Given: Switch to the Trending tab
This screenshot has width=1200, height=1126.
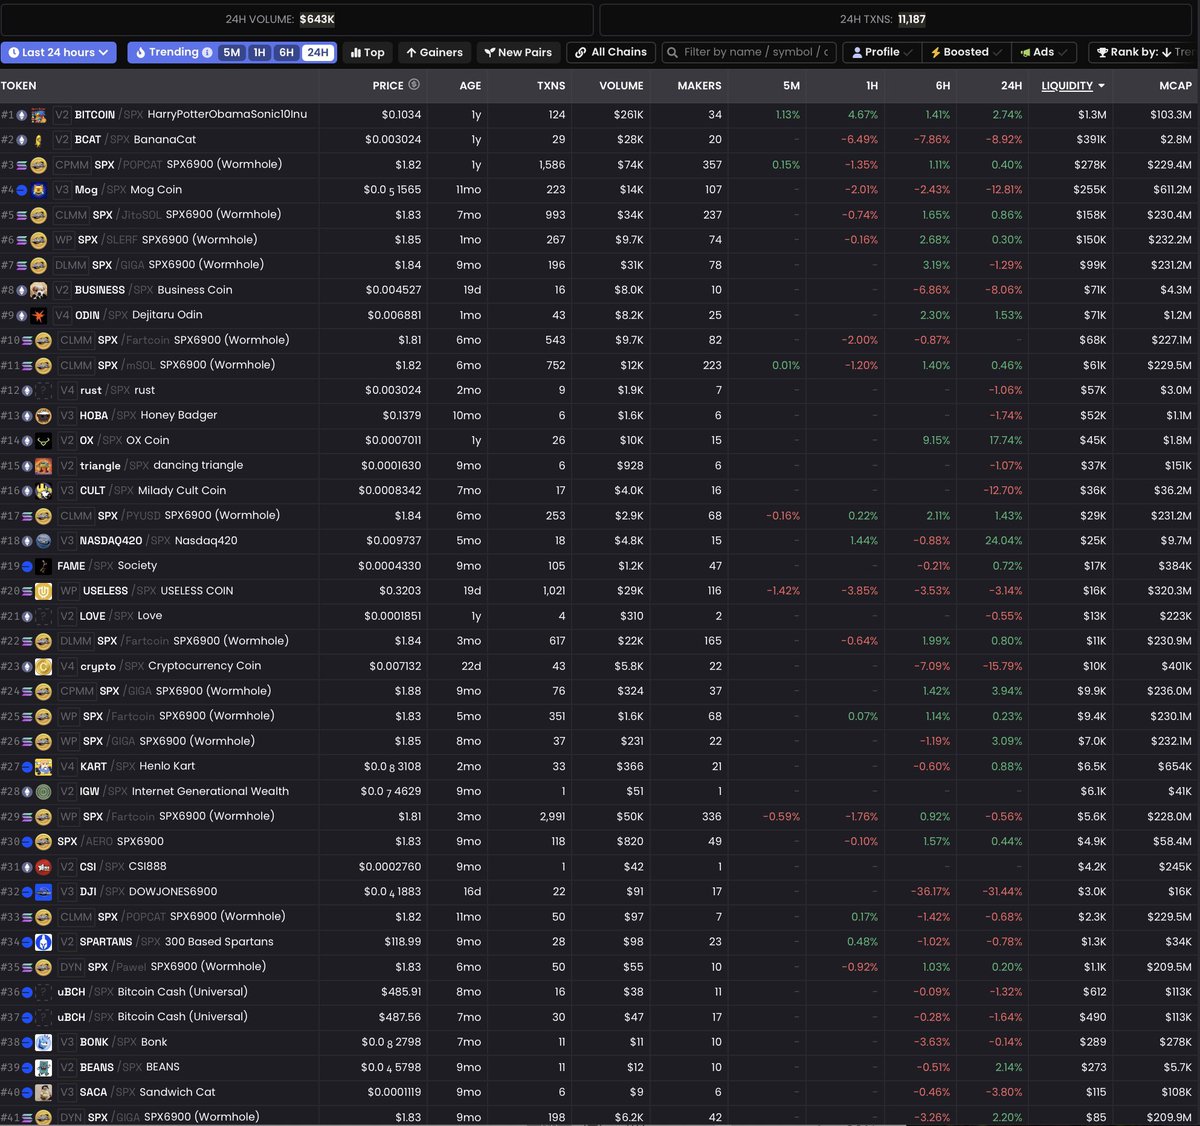Looking at the screenshot, I should 172,52.
